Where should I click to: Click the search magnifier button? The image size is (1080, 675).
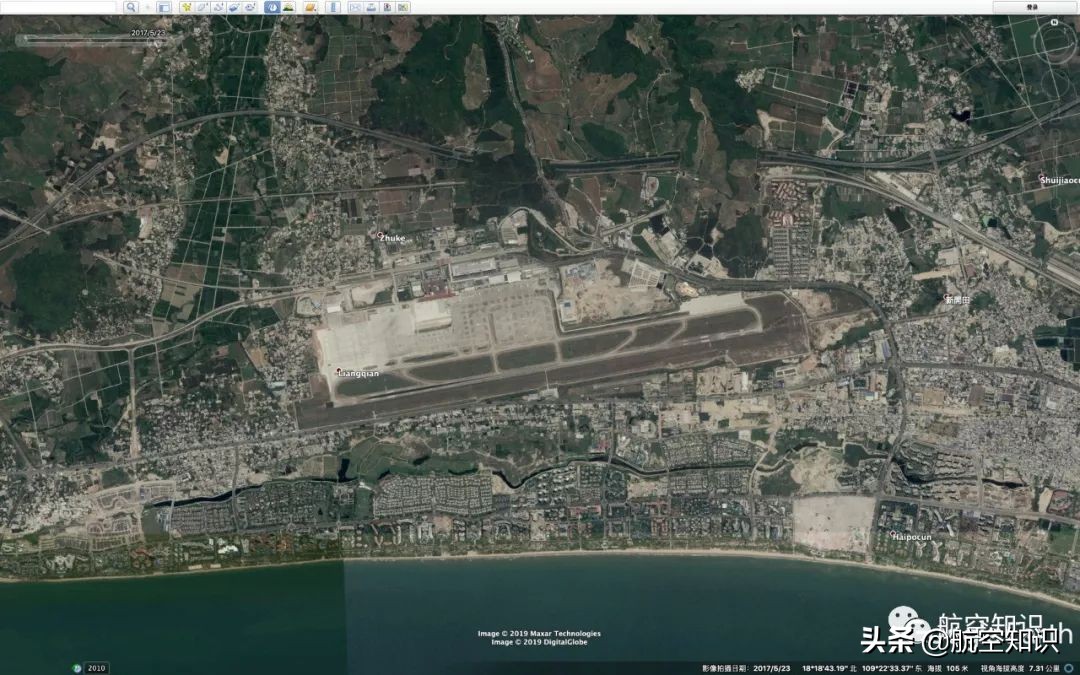pos(131,7)
